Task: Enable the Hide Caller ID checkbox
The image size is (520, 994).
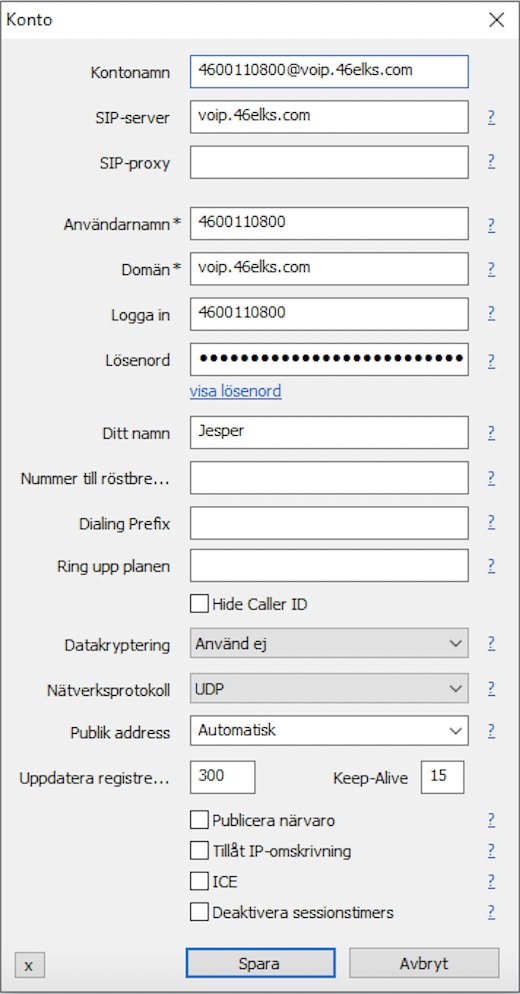Action: [x=199, y=604]
